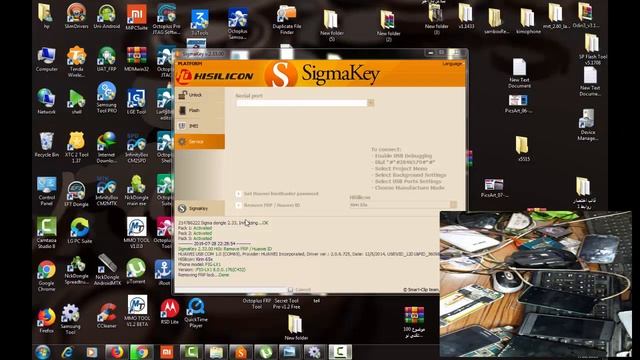
Task: Open SP Flash Tool folder
Action: coord(593,50)
